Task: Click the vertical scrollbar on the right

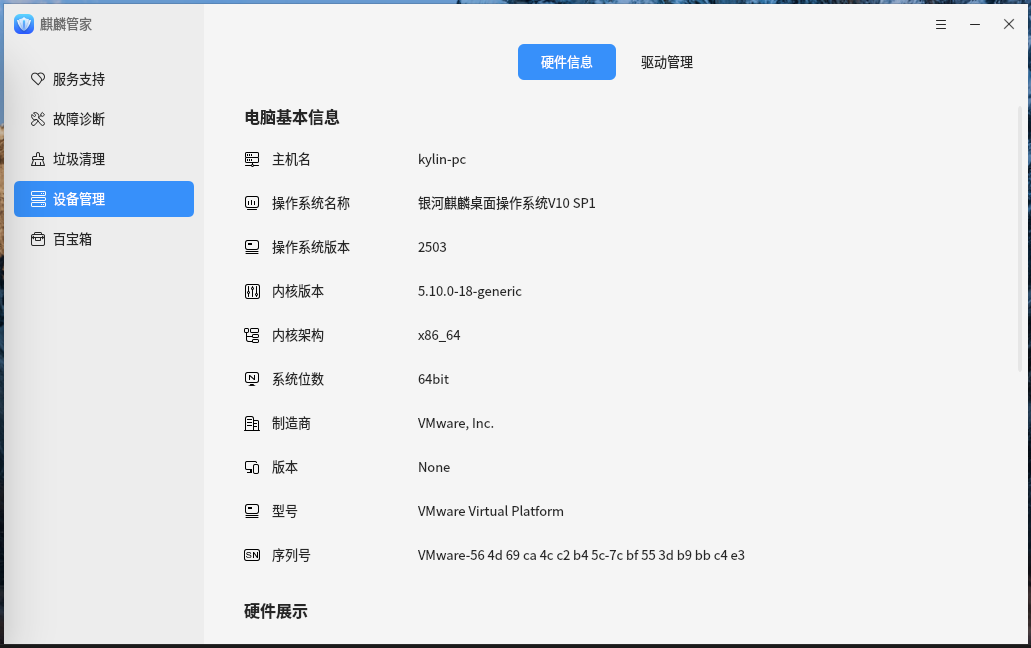Action: pyautogui.click(x=1020, y=240)
